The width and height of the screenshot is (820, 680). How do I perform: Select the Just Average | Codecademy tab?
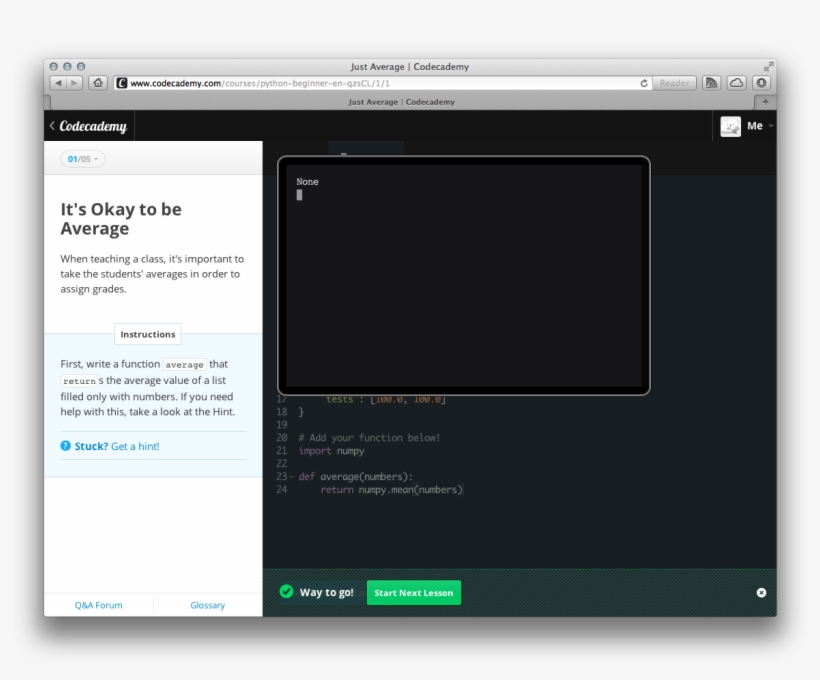[x=401, y=102]
